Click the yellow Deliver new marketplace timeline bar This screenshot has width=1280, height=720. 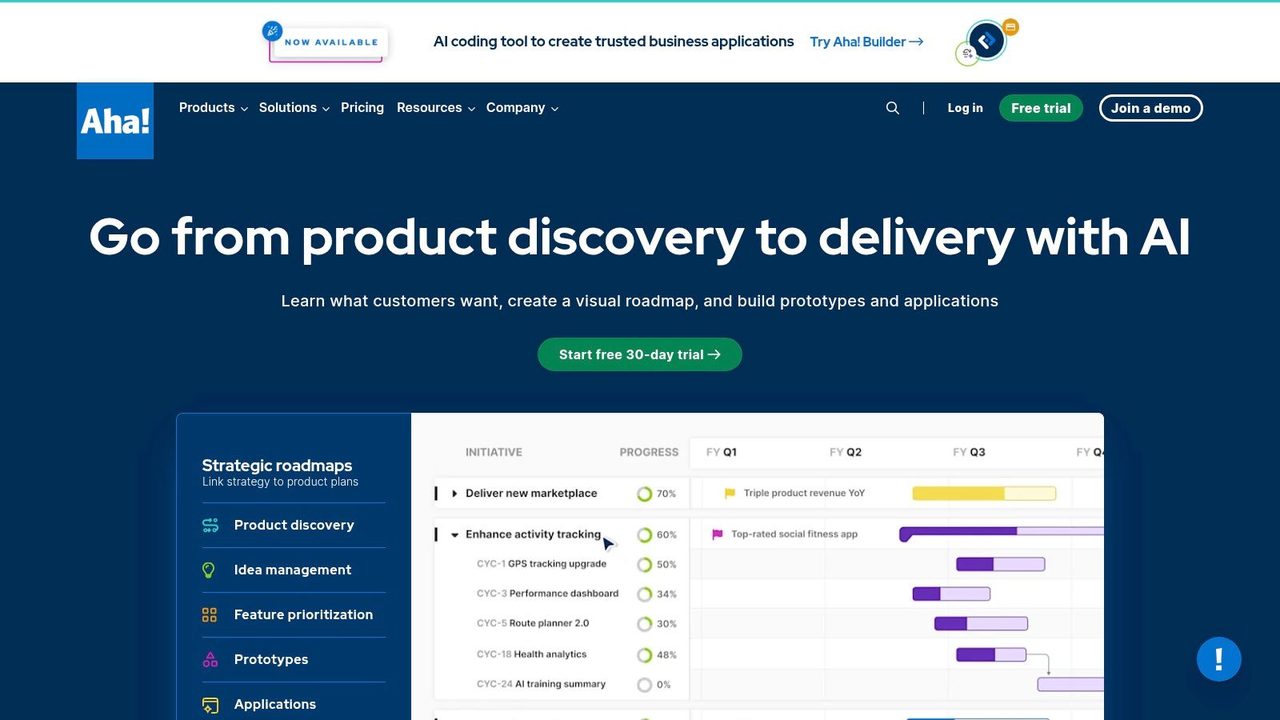pyautogui.click(x=984, y=493)
